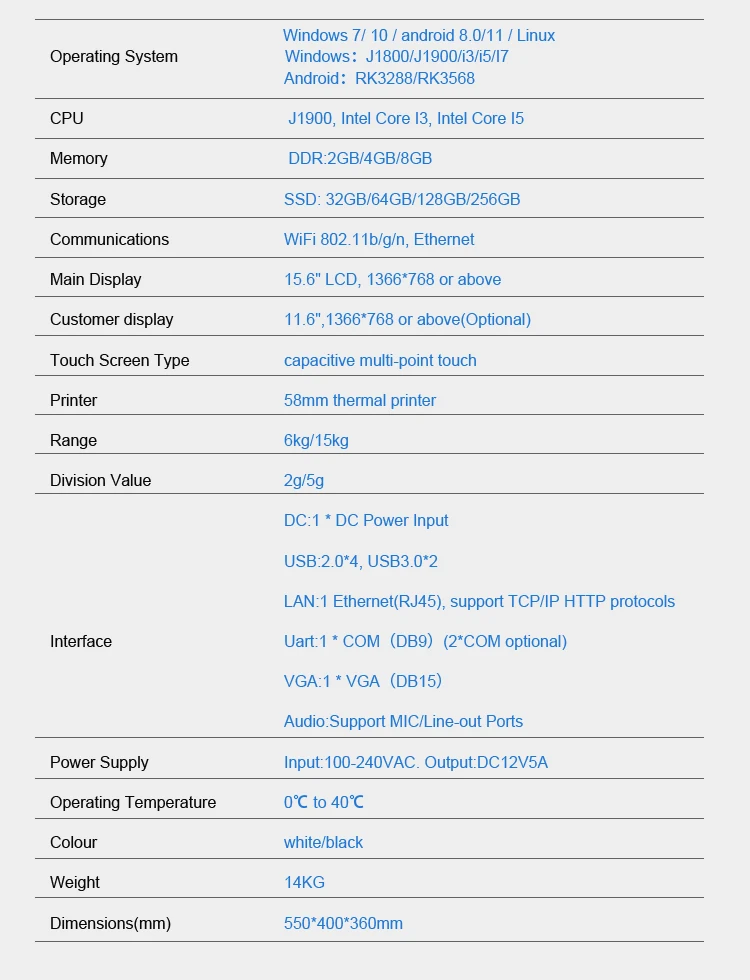Click the Colour value white/black
Image resolution: width=750 pixels, height=980 pixels.
tap(323, 842)
